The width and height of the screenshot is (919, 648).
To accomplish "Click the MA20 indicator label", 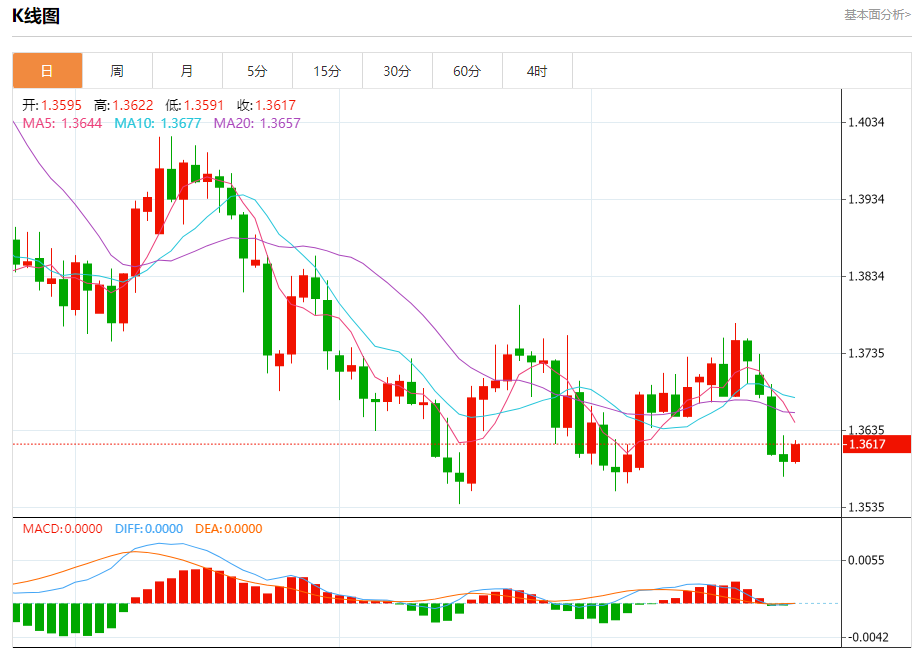I will [x=257, y=123].
